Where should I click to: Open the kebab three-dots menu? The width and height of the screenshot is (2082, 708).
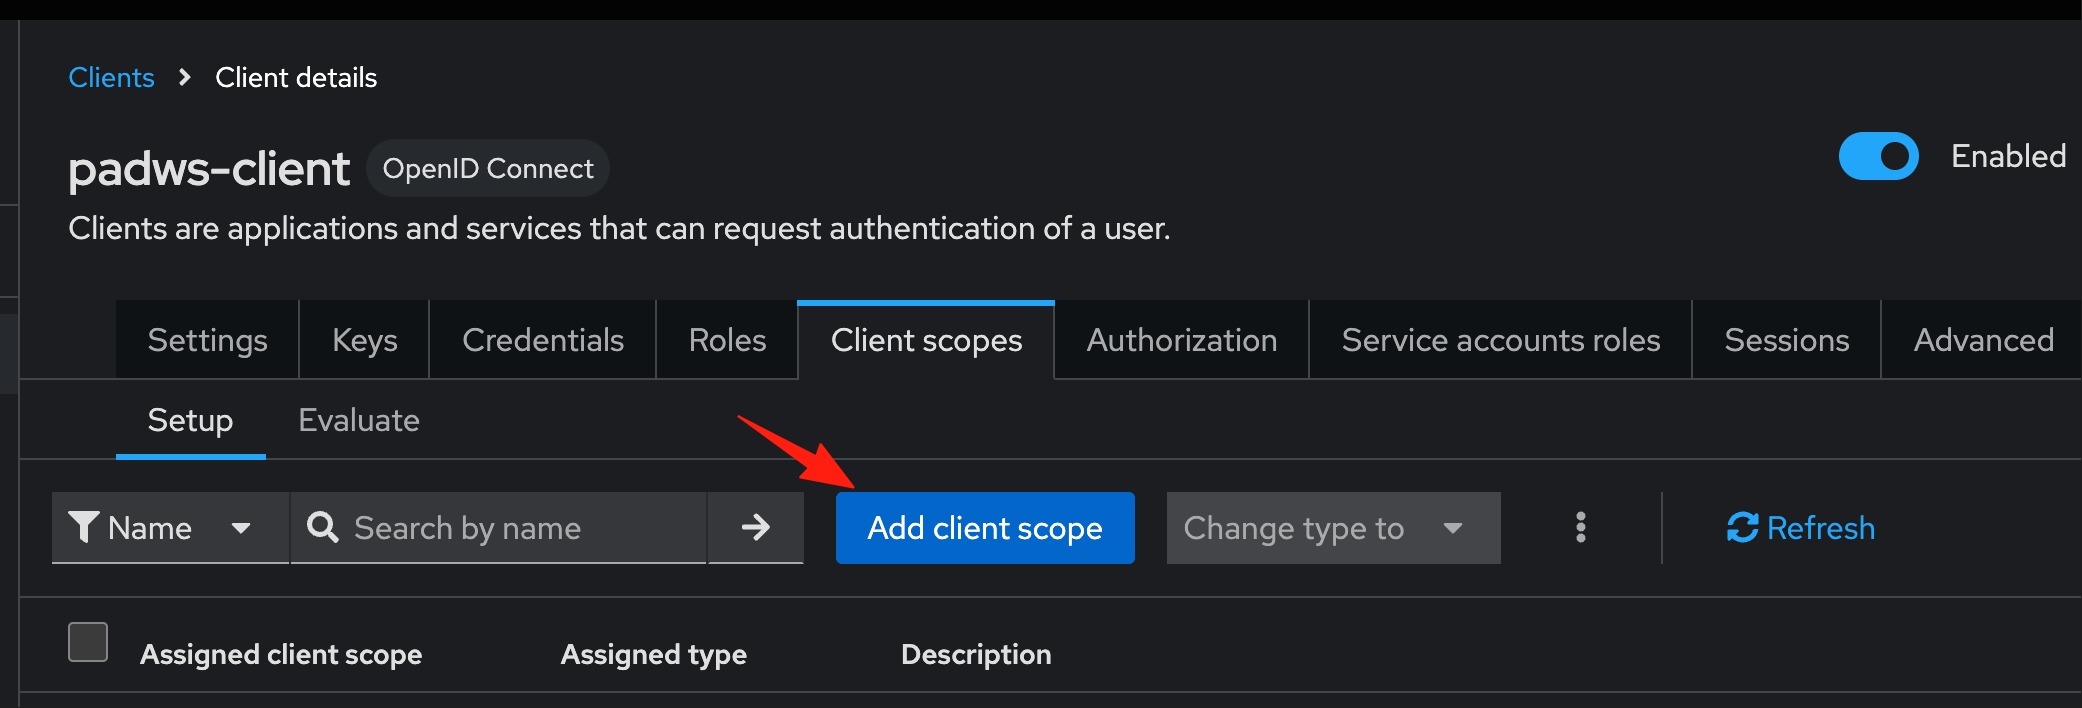[1580, 527]
